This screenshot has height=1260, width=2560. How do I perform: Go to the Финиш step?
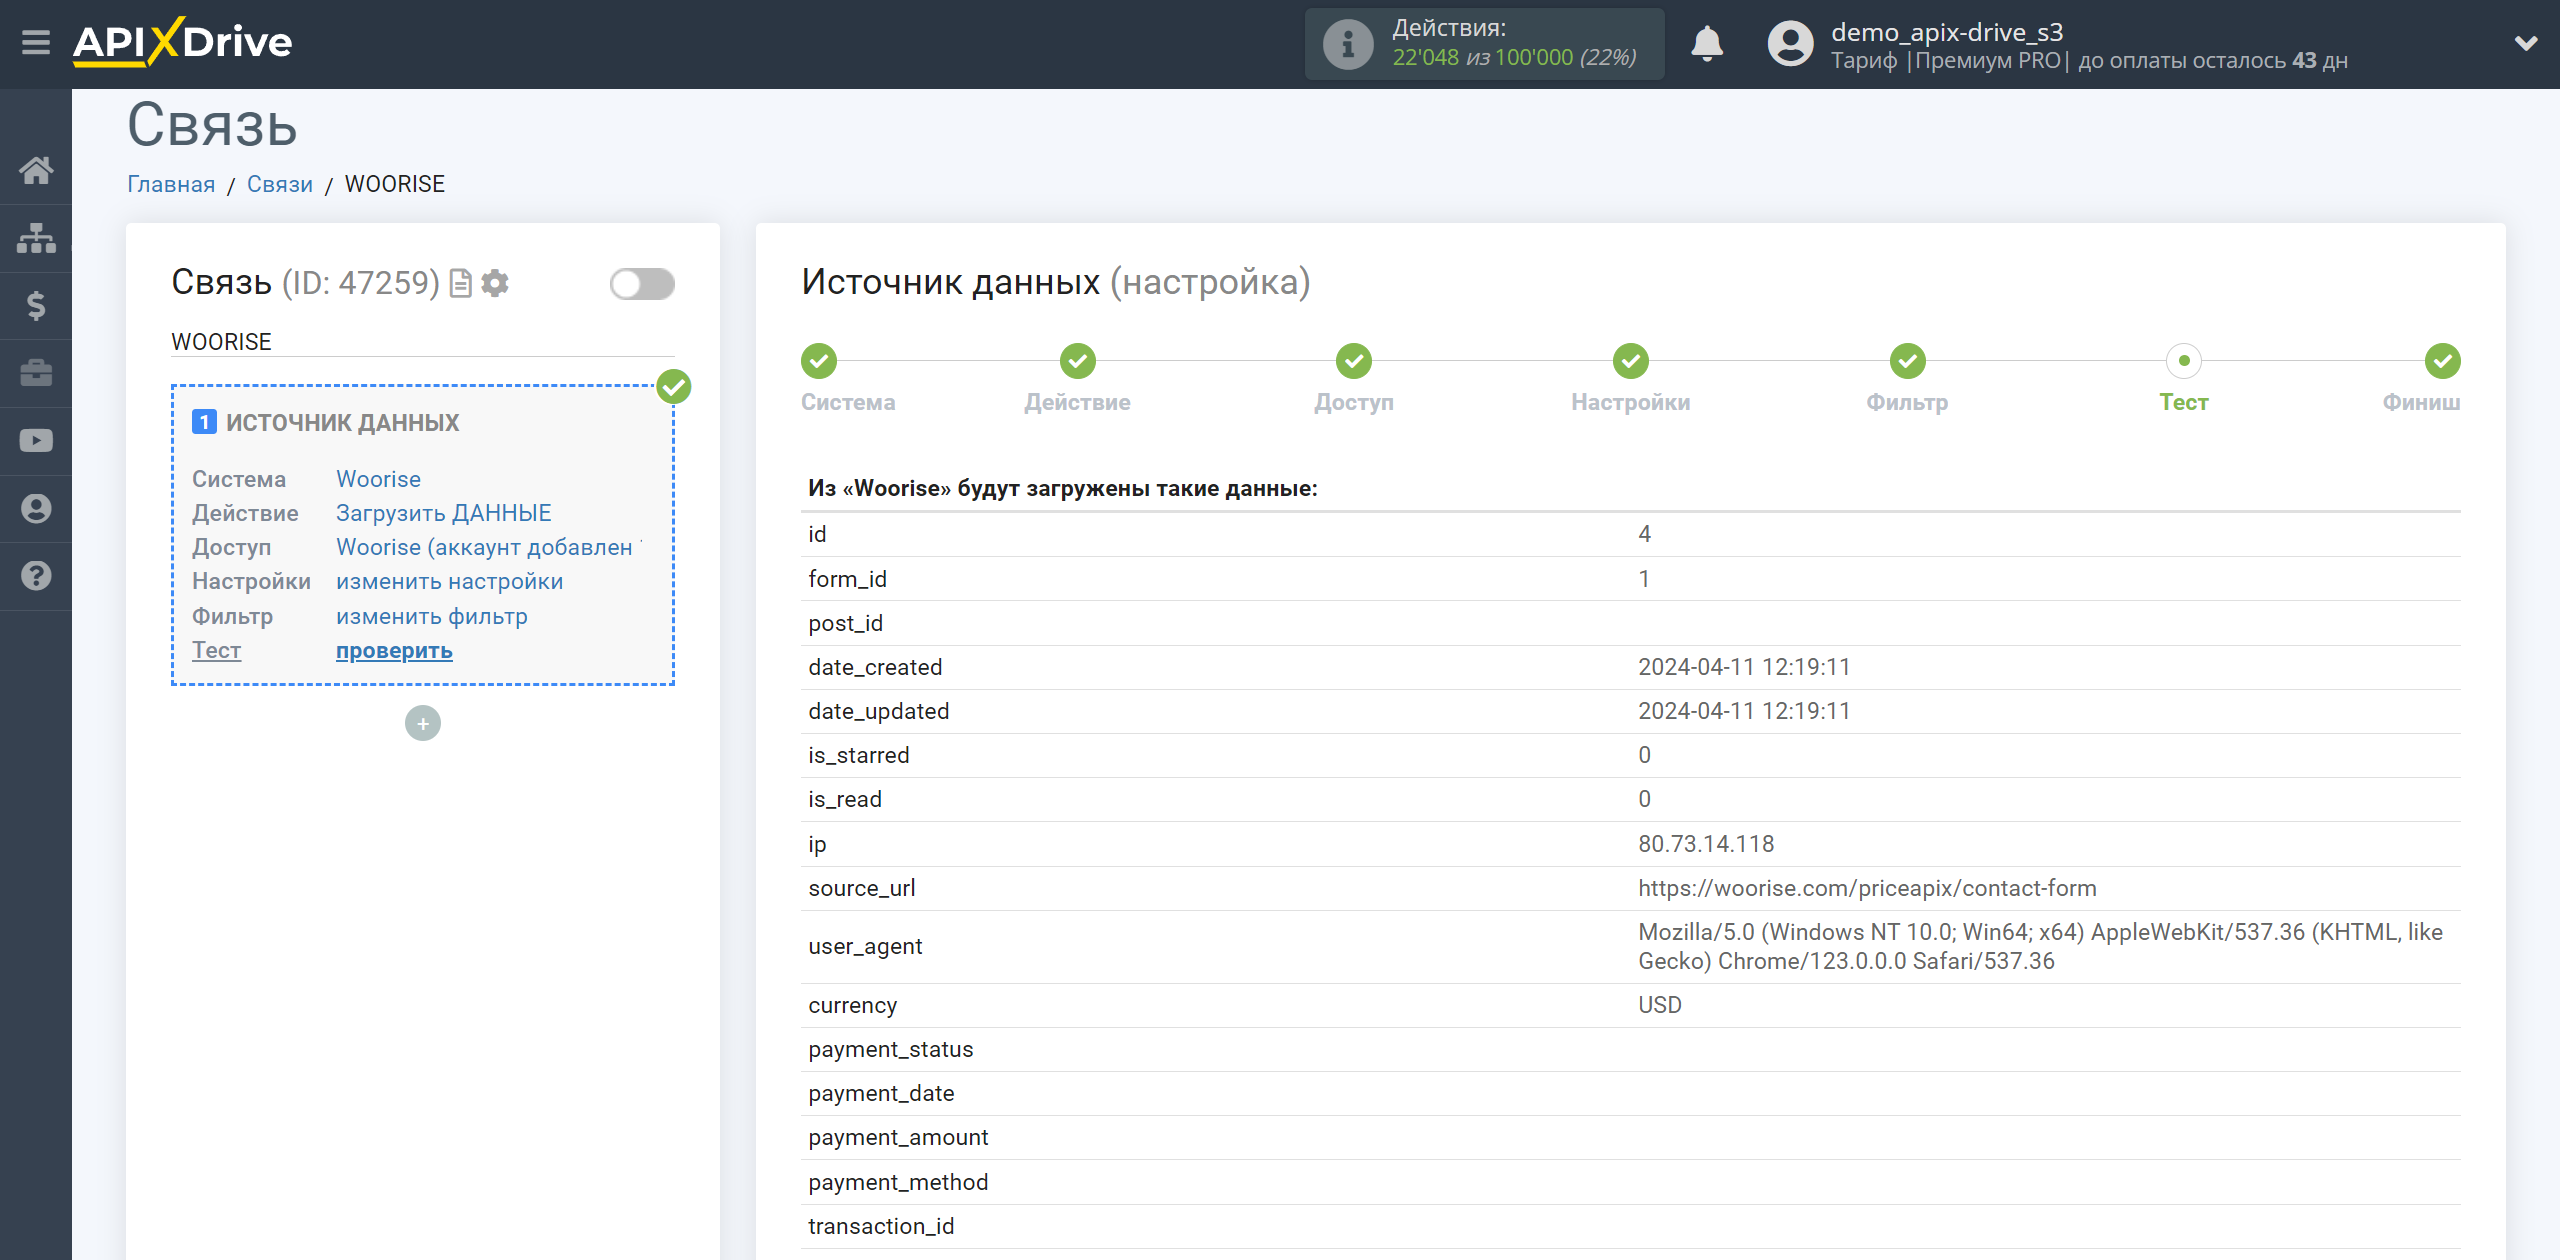(x=2442, y=361)
